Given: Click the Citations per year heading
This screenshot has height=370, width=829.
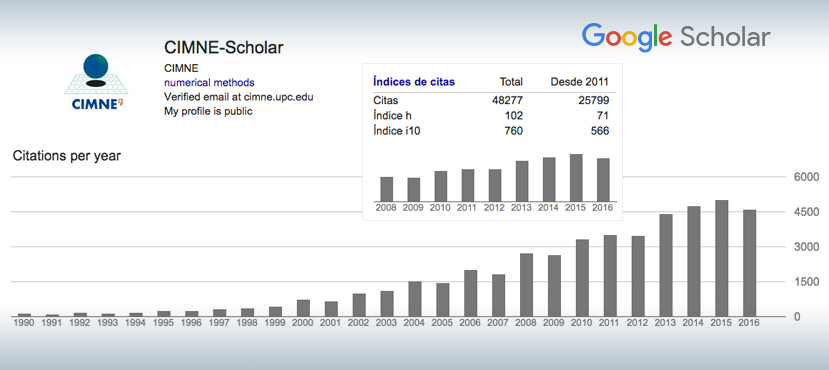Looking at the screenshot, I should point(67,156).
